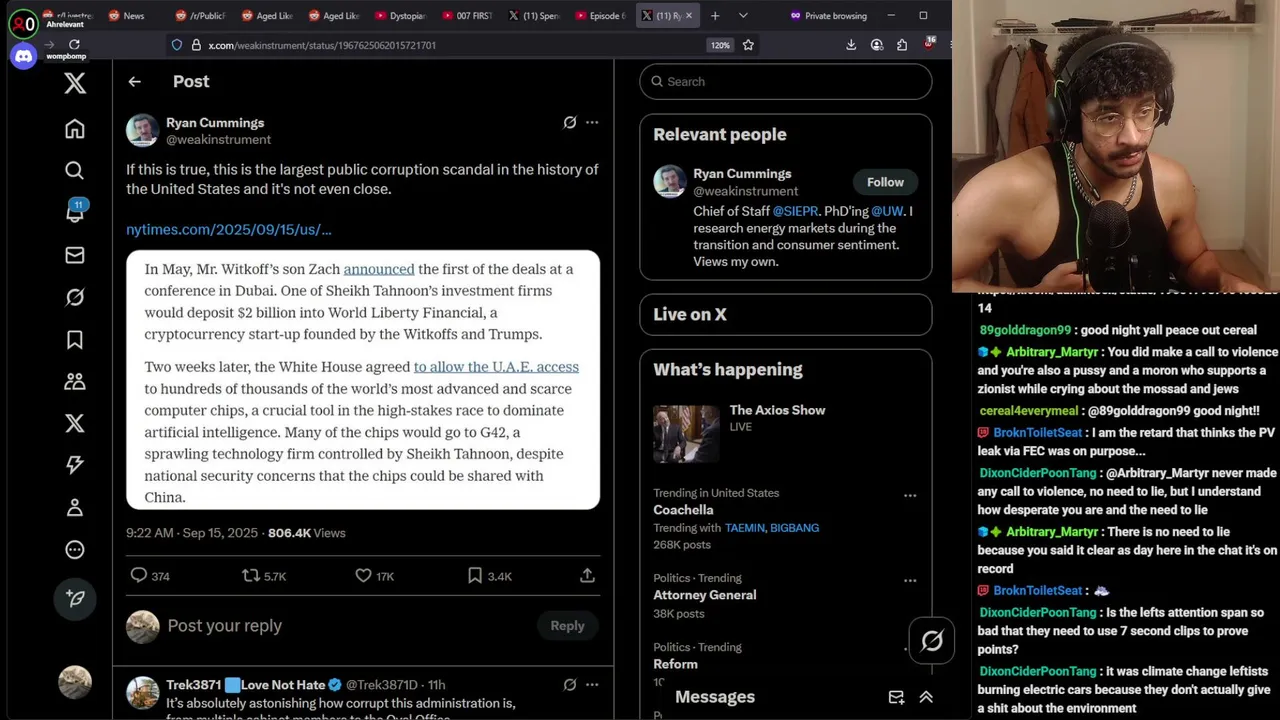Click new message icon in Messages bar

[896, 697]
